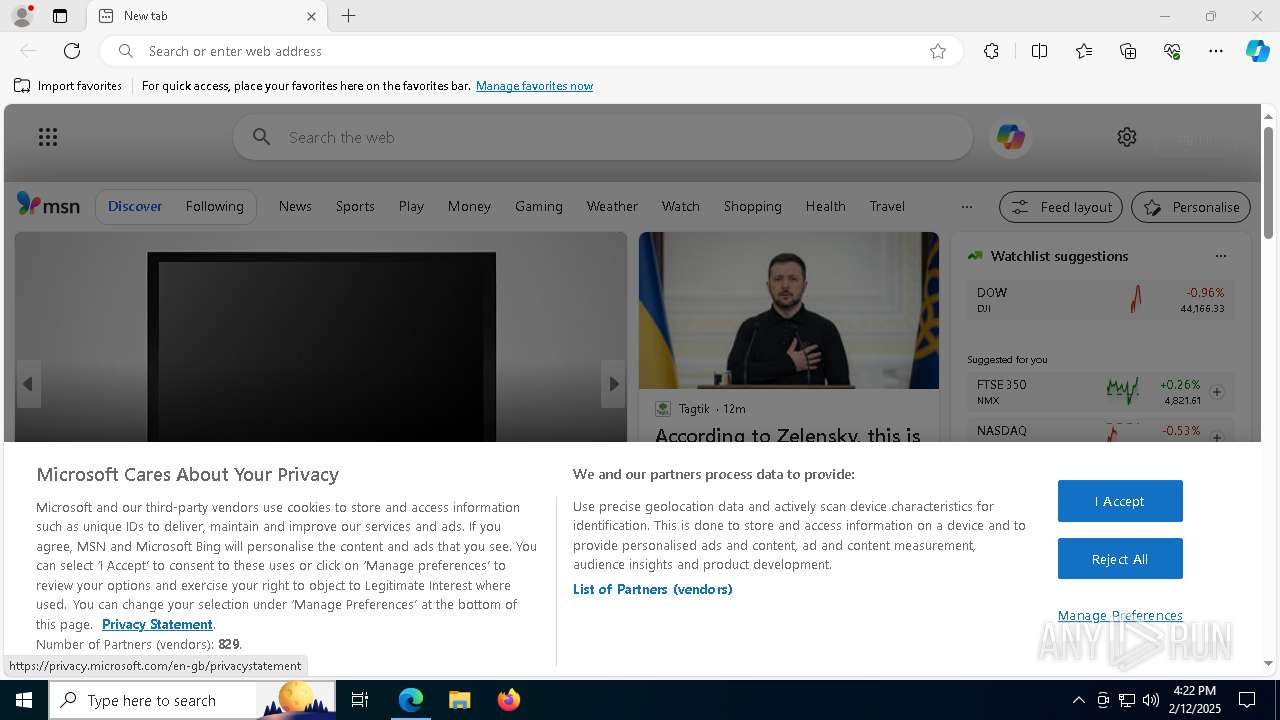Screen dimensions: 1280x720
Task: Open the Gaming menu item
Action: pos(538,206)
